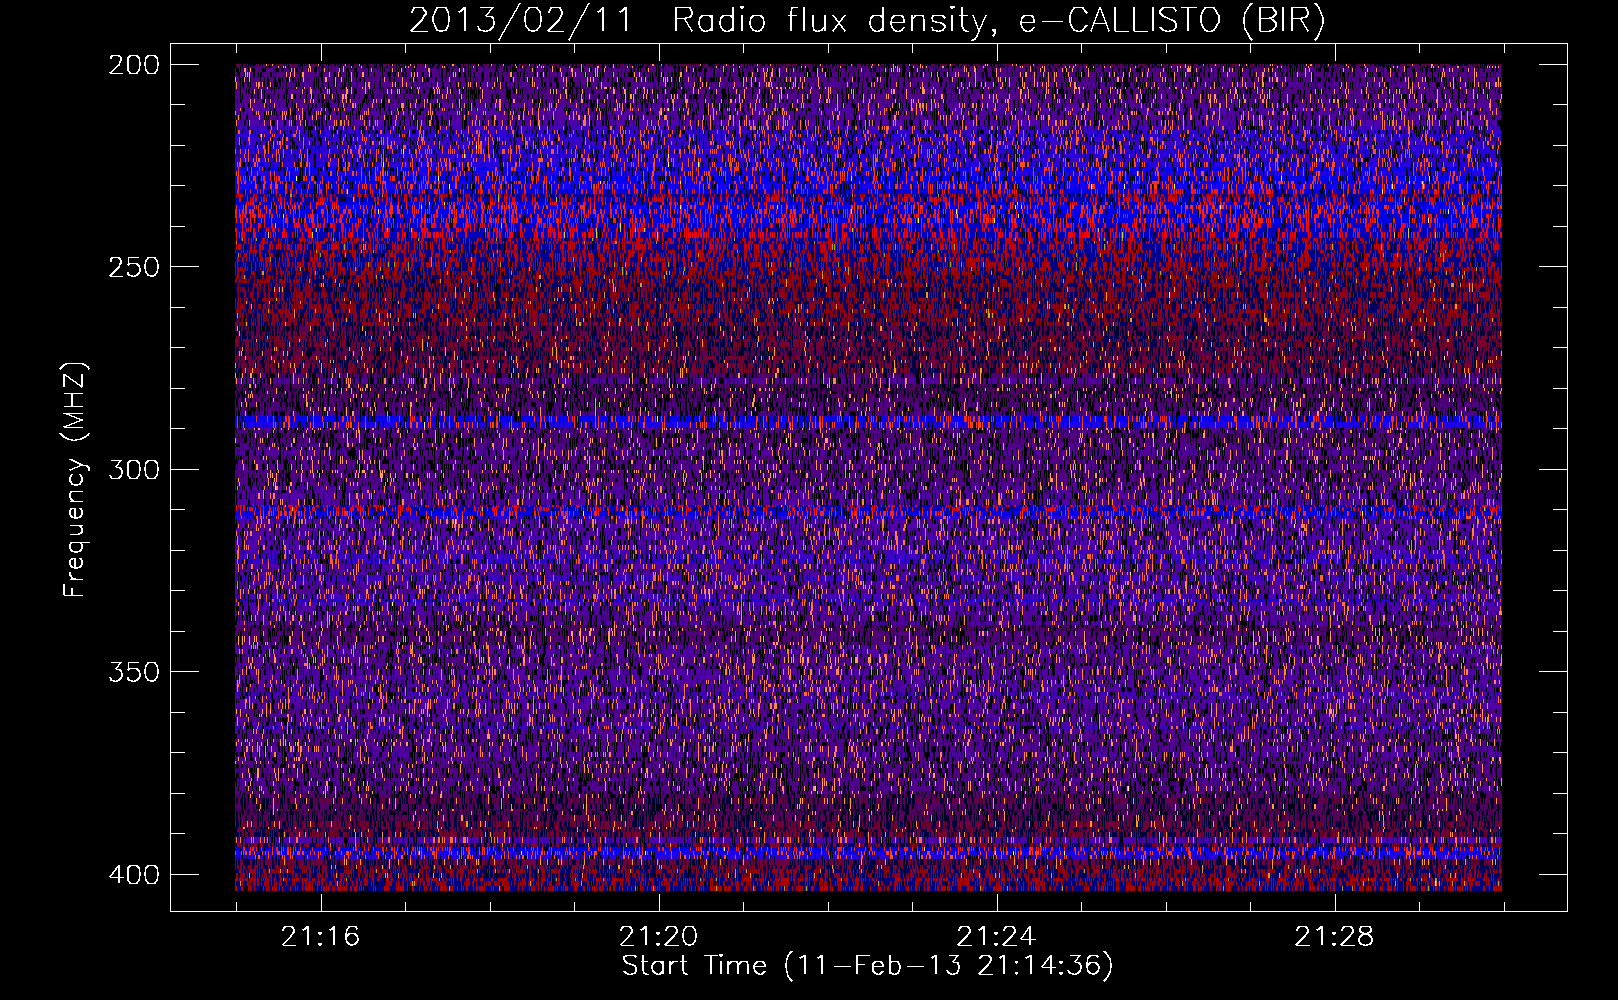The image size is (1618, 1000).
Task: Select the '400' frequency axis label
Action: click(133, 874)
